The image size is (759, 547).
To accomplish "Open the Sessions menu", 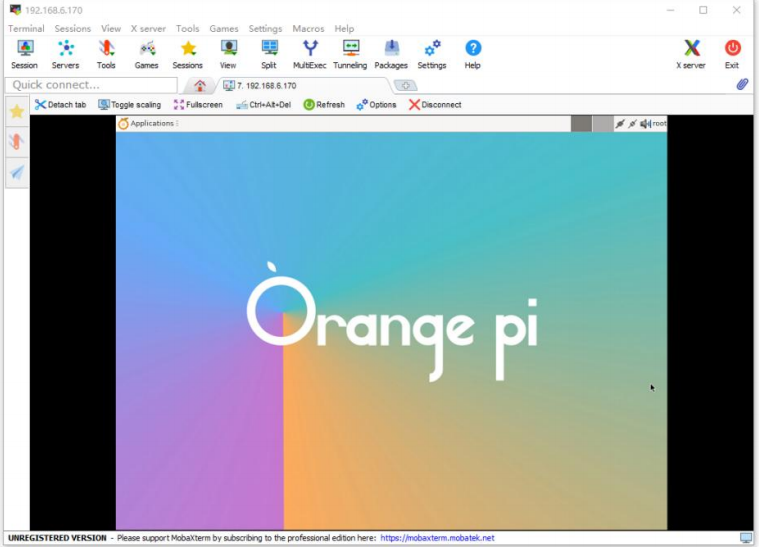I will [x=73, y=29].
